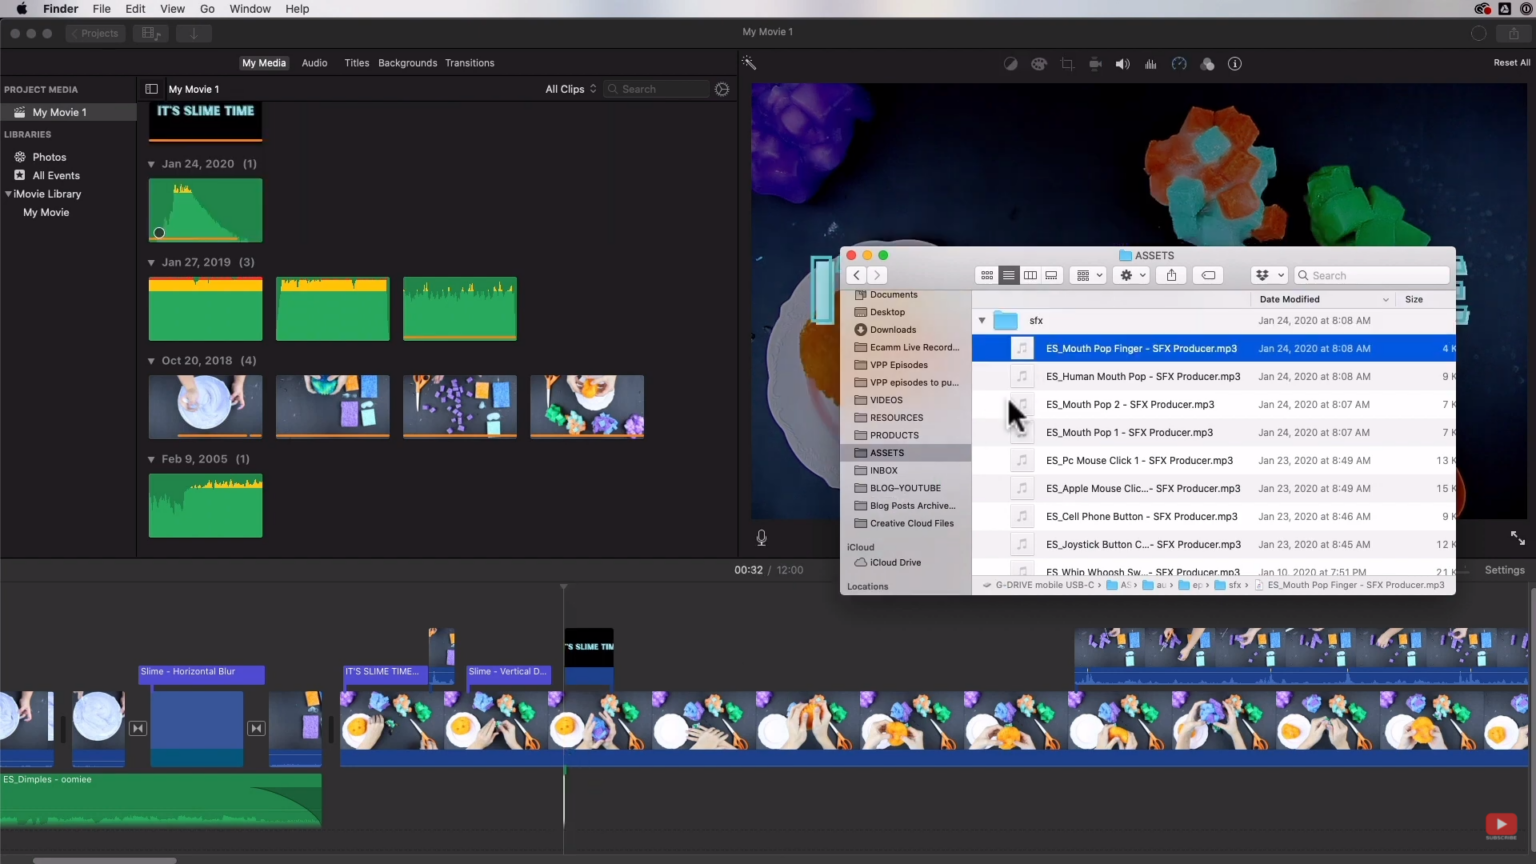Switch Finder to icon view
The width and height of the screenshot is (1536, 864).
pos(987,275)
